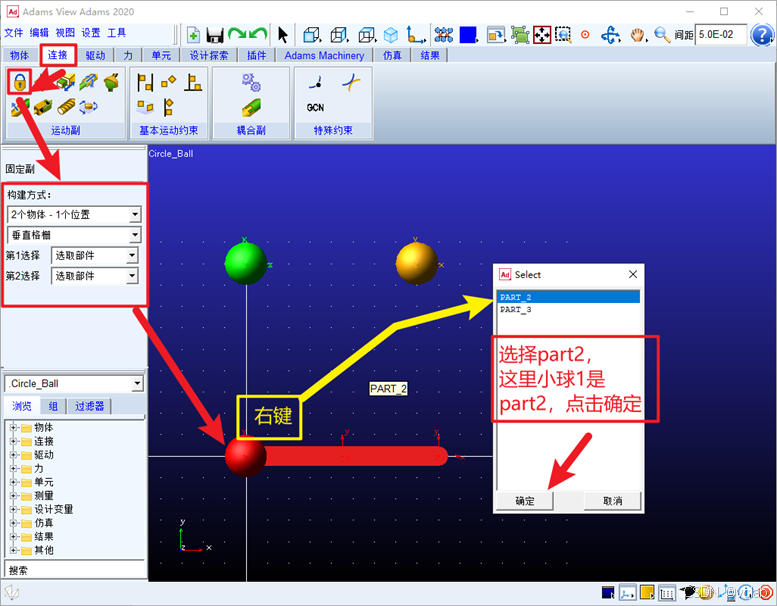Open the 文件 menu
Image resolution: width=777 pixels, height=606 pixels.
13,33
